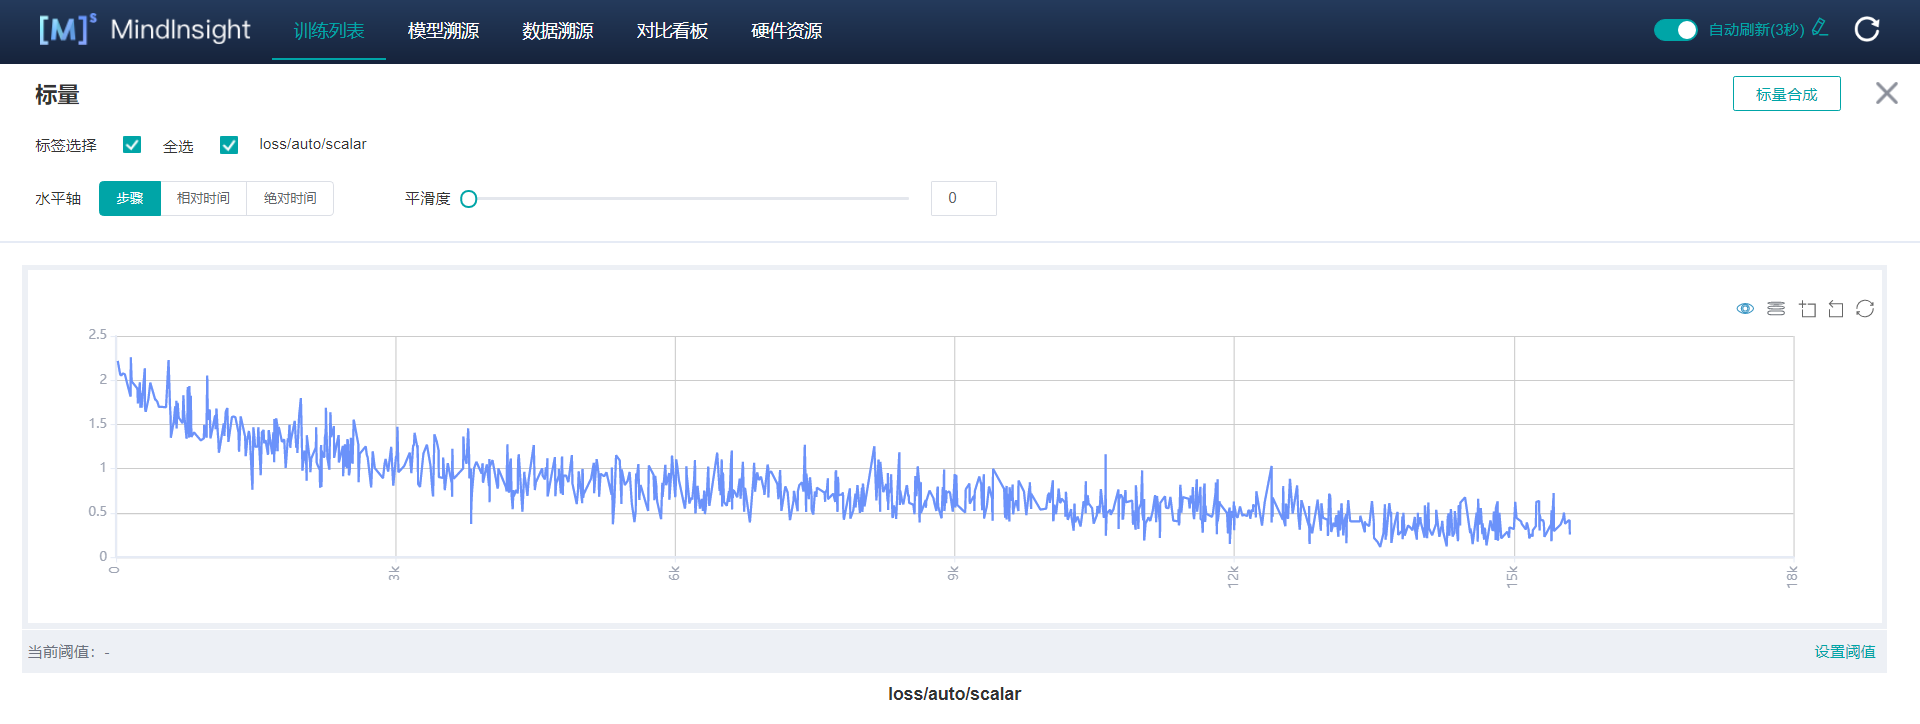Open the 对比看板 tab
The width and height of the screenshot is (1920, 724).
[672, 31]
